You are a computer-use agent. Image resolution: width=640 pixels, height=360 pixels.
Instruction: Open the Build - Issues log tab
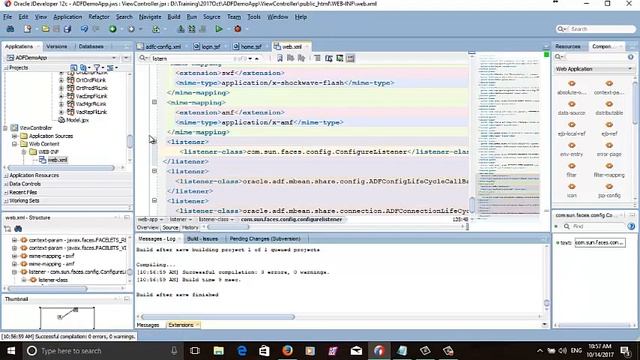tap(202, 239)
